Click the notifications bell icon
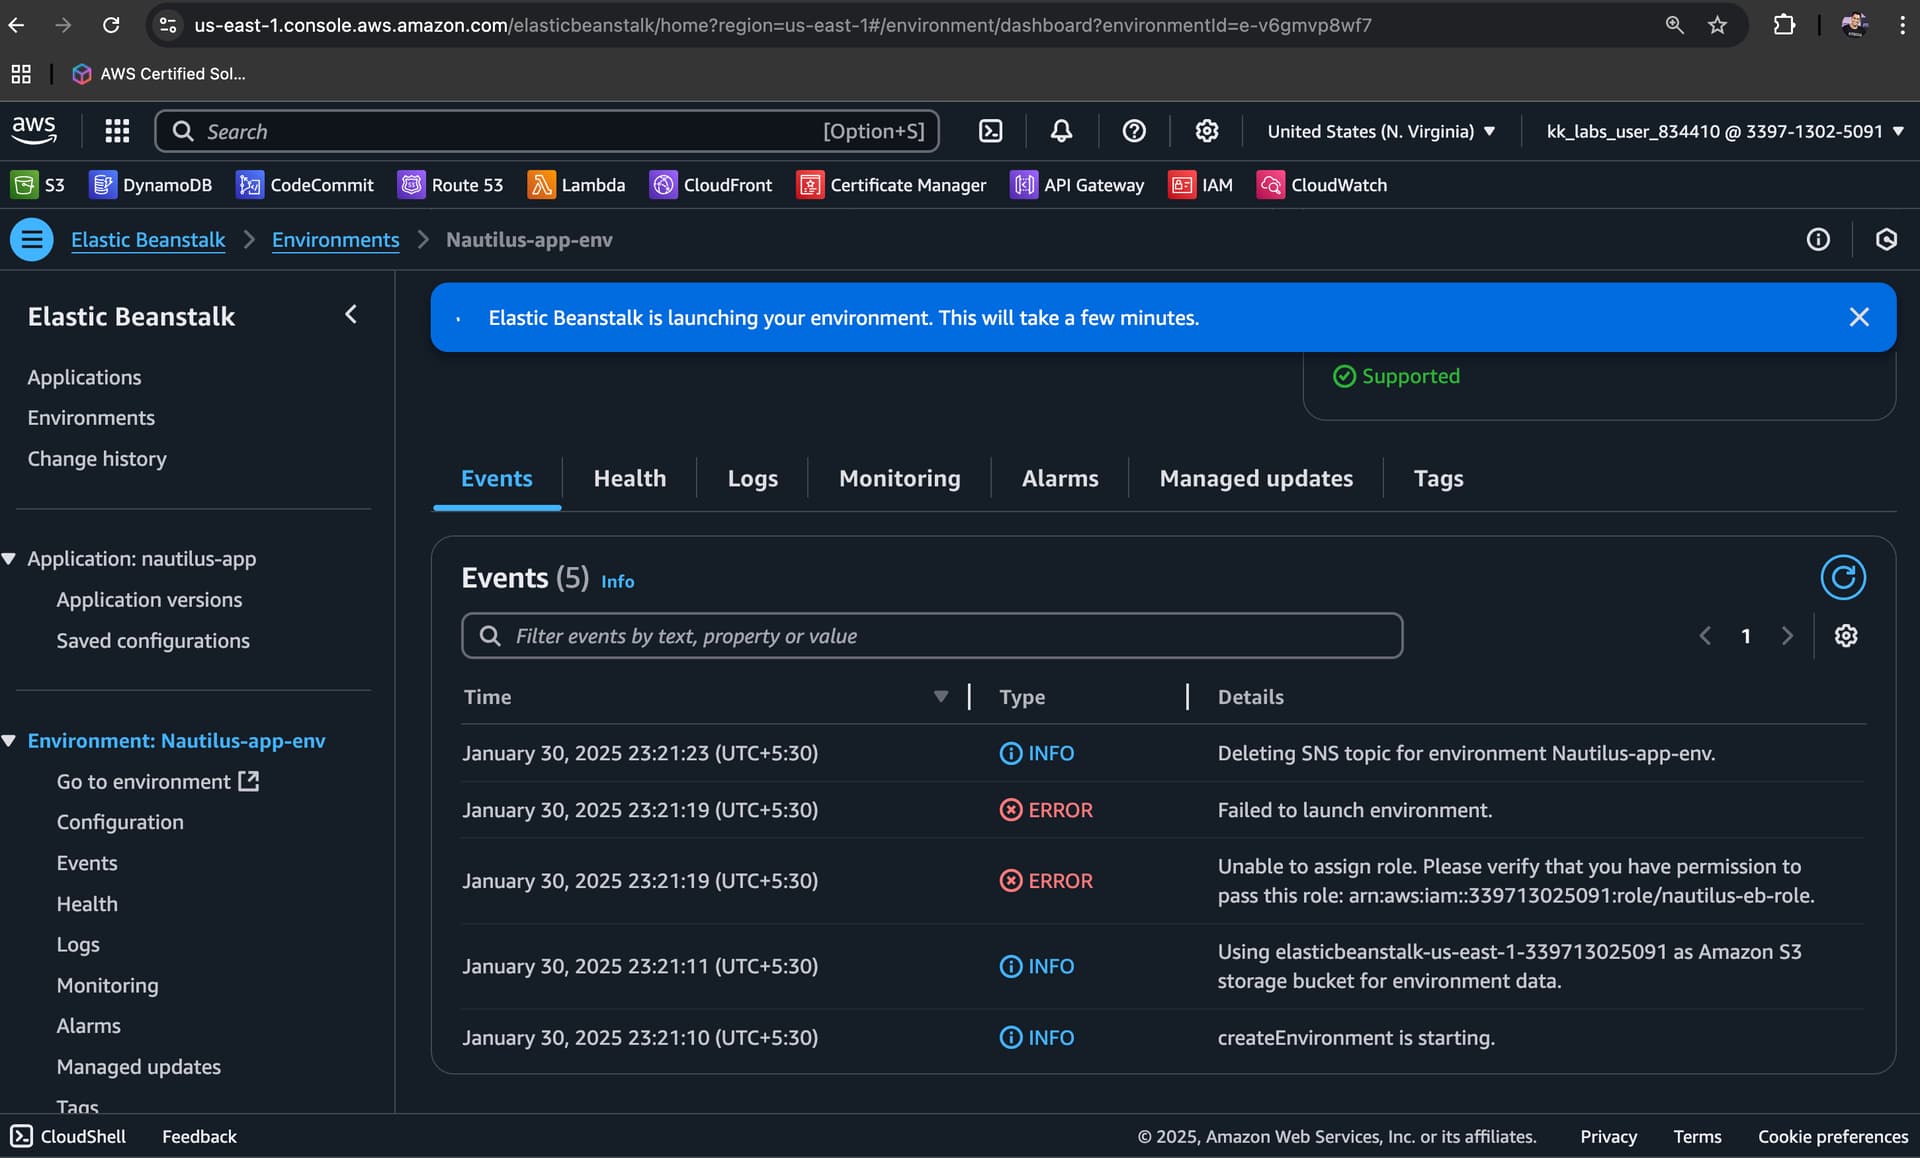1920x1158 pixels. (x=1061, y=131)
